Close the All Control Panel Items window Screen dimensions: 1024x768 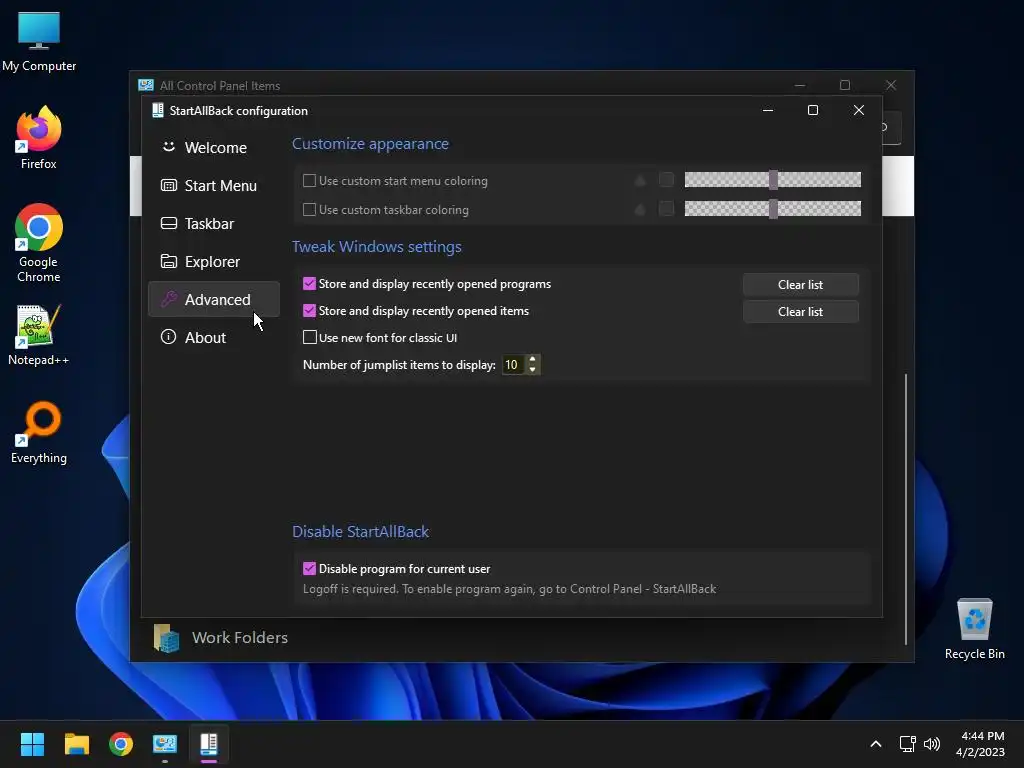pyautogui.click(x=891, y=85)
